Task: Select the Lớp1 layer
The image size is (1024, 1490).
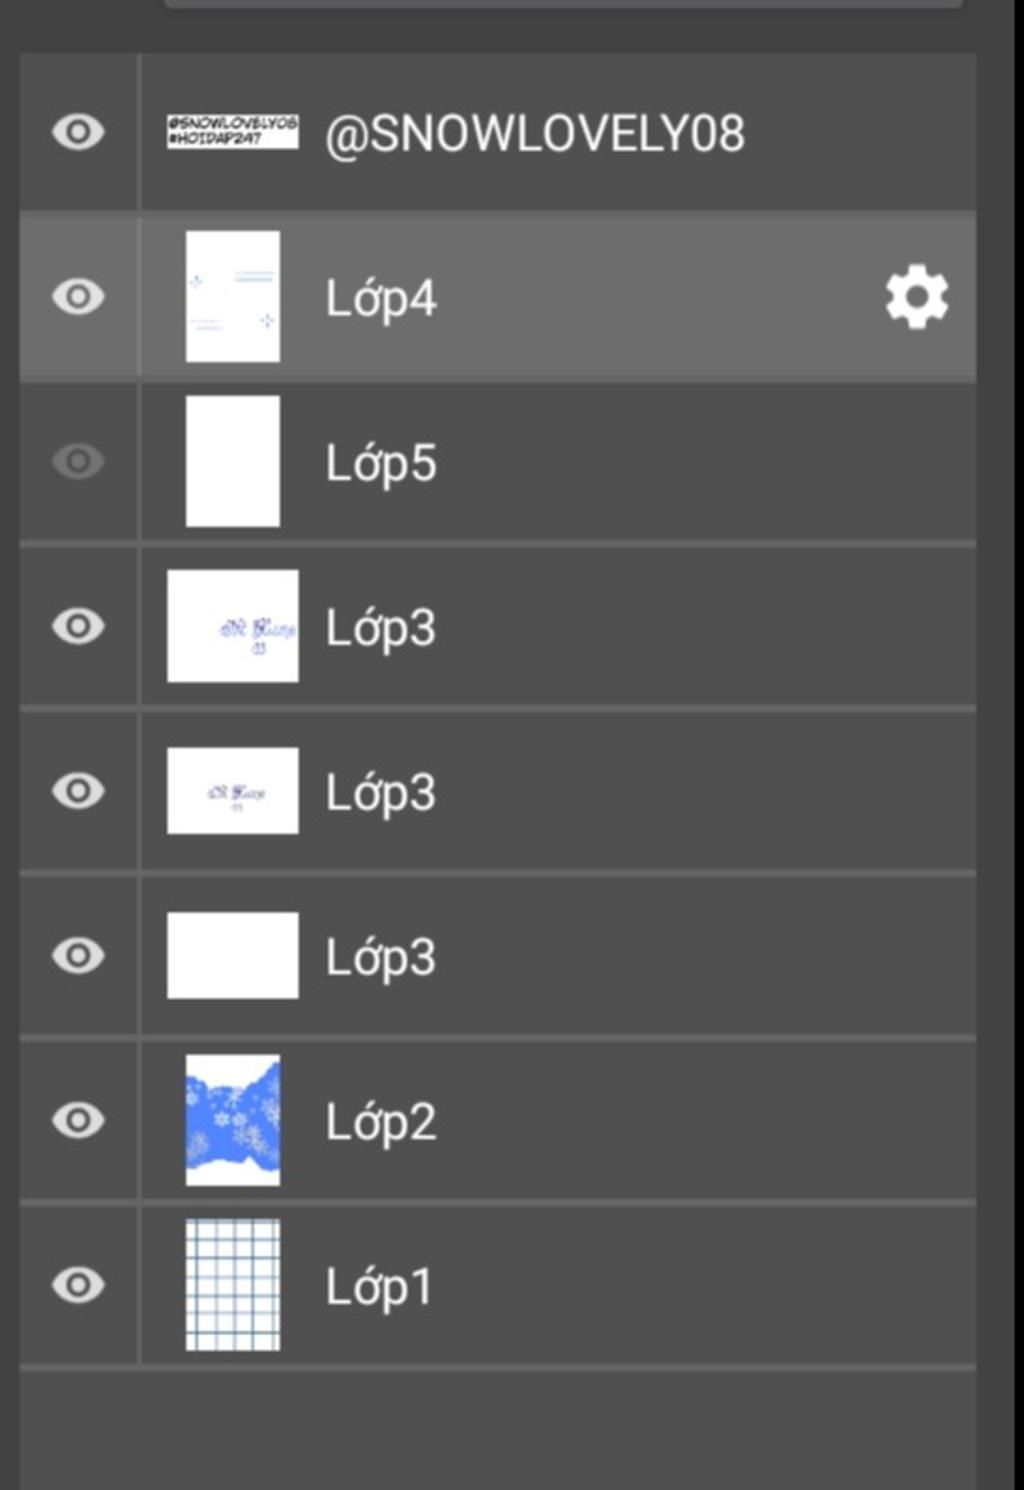Action: [x=558, y=1285]
